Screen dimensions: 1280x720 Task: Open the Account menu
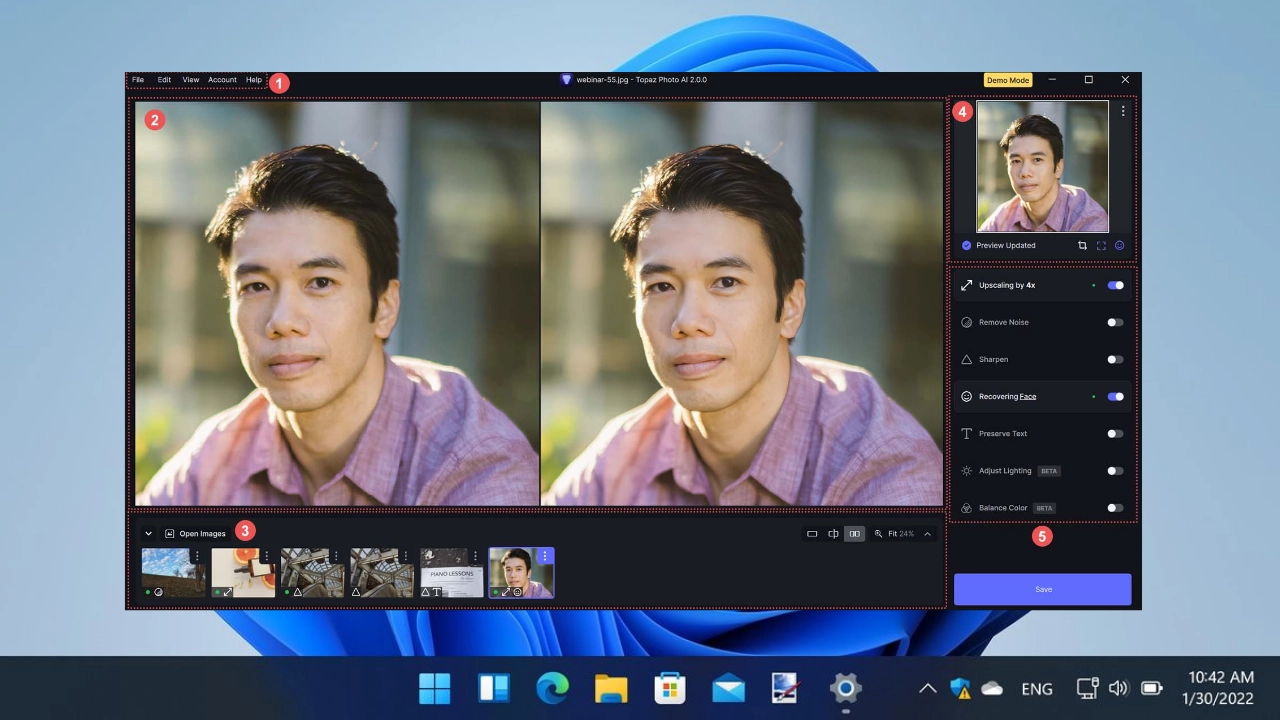(222, 80)
